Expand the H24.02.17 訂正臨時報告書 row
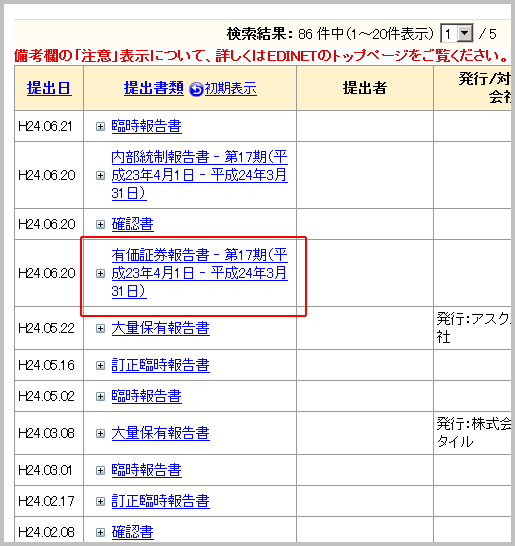This screenshot has width=515, height=546. tap(100, 501)
